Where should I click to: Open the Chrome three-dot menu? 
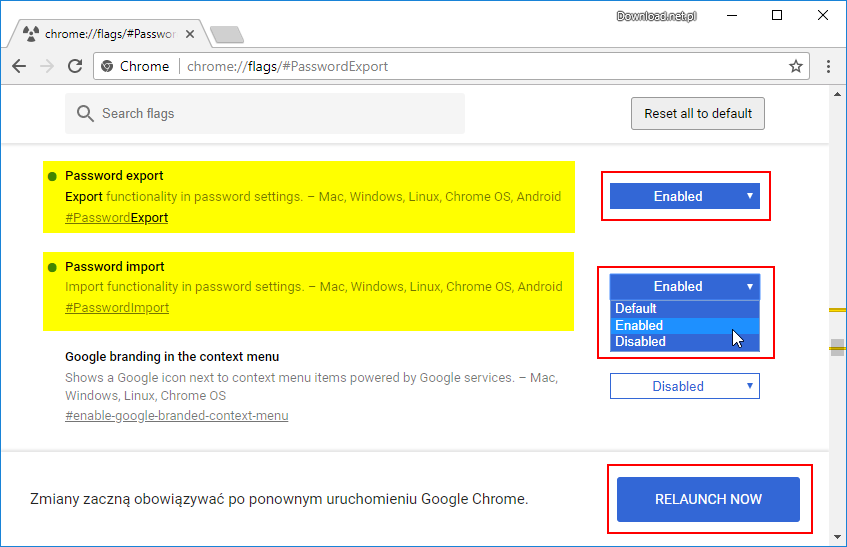(828, 66)
